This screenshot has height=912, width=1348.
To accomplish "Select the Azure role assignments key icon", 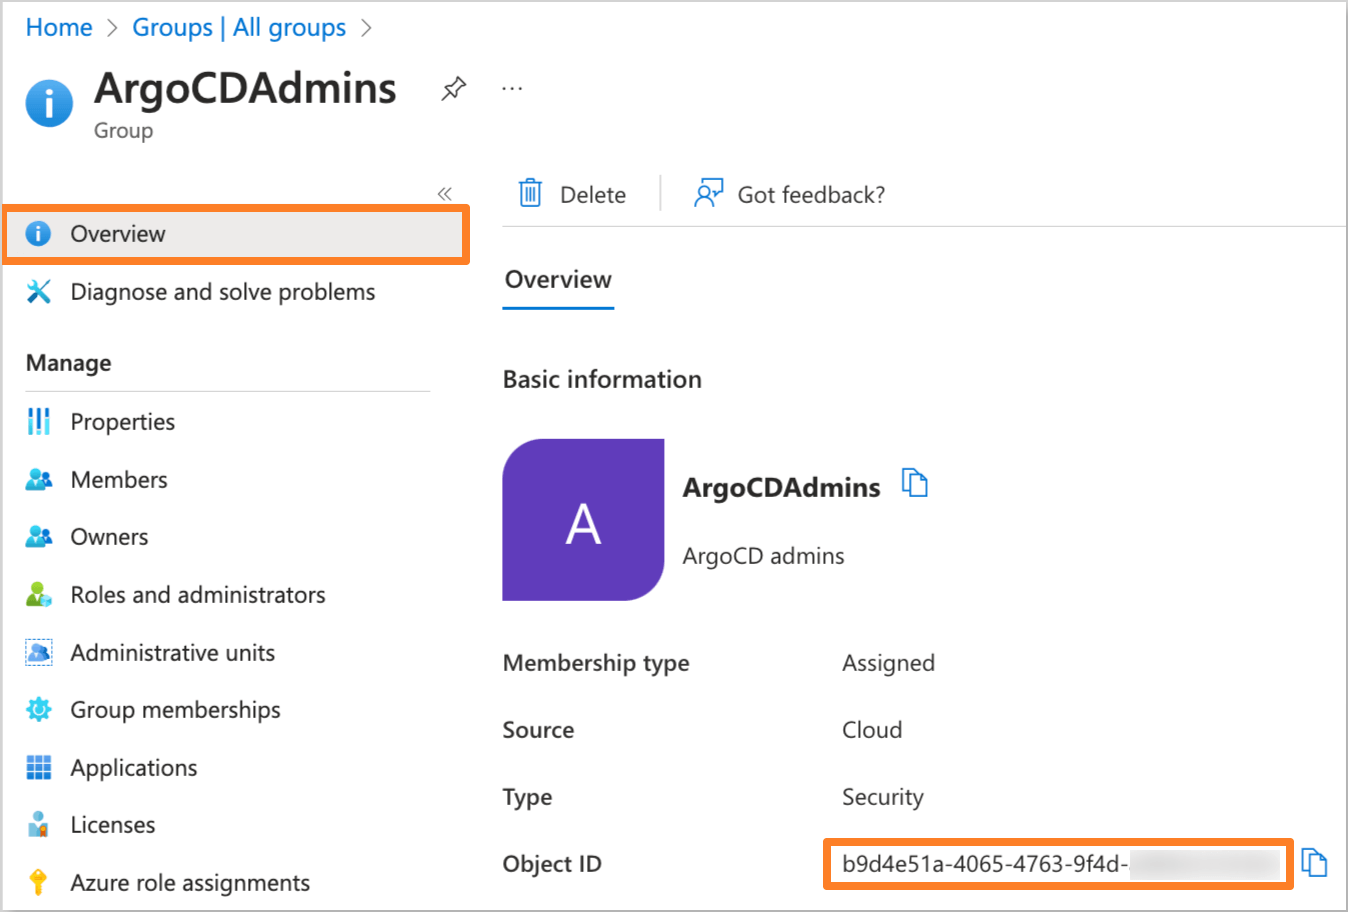I will tap(38, 882).
